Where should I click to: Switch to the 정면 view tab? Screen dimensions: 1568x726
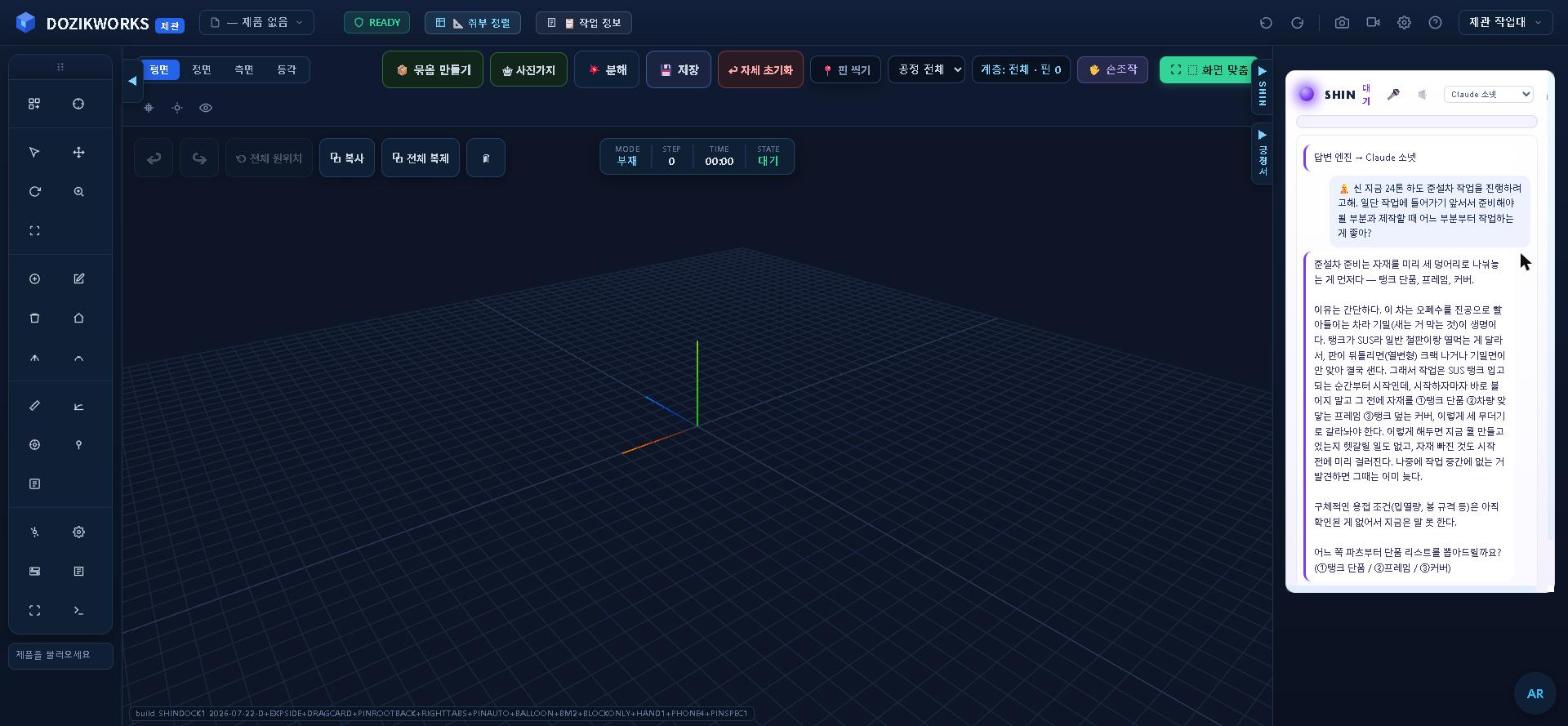click(x=202, y=69)
